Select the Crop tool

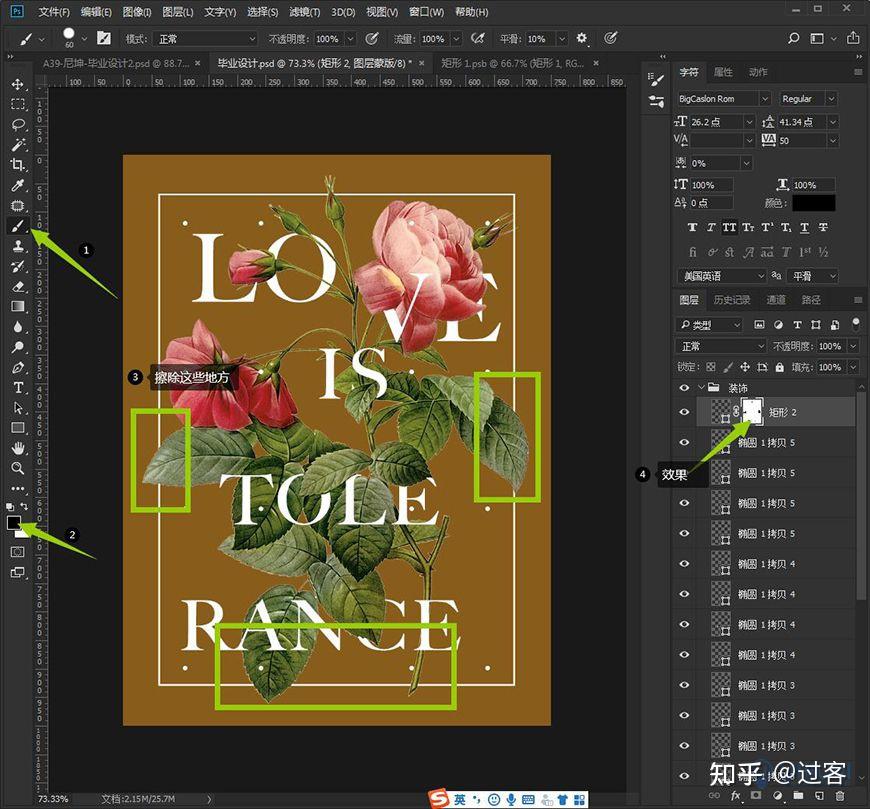tap(18, 165)
